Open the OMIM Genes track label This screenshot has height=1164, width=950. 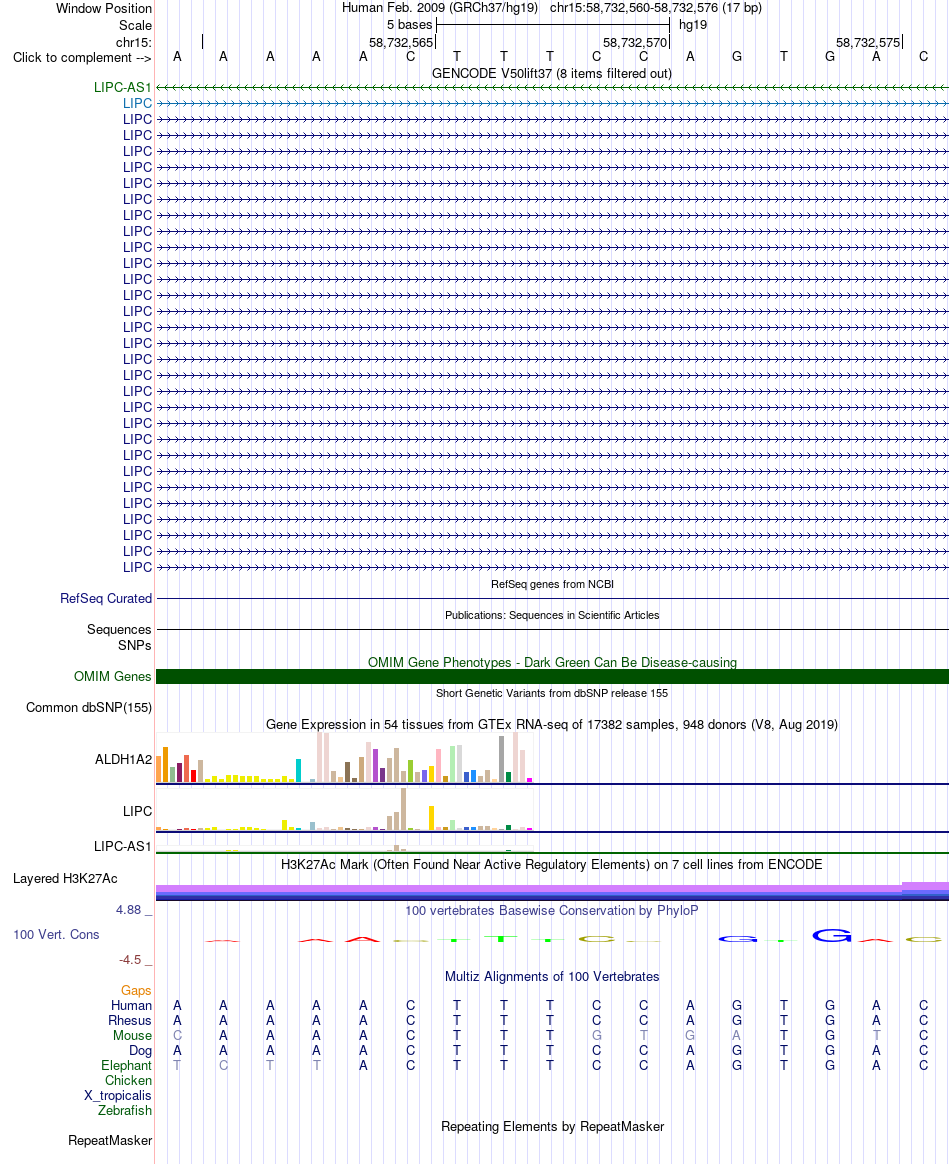(112, 676)
